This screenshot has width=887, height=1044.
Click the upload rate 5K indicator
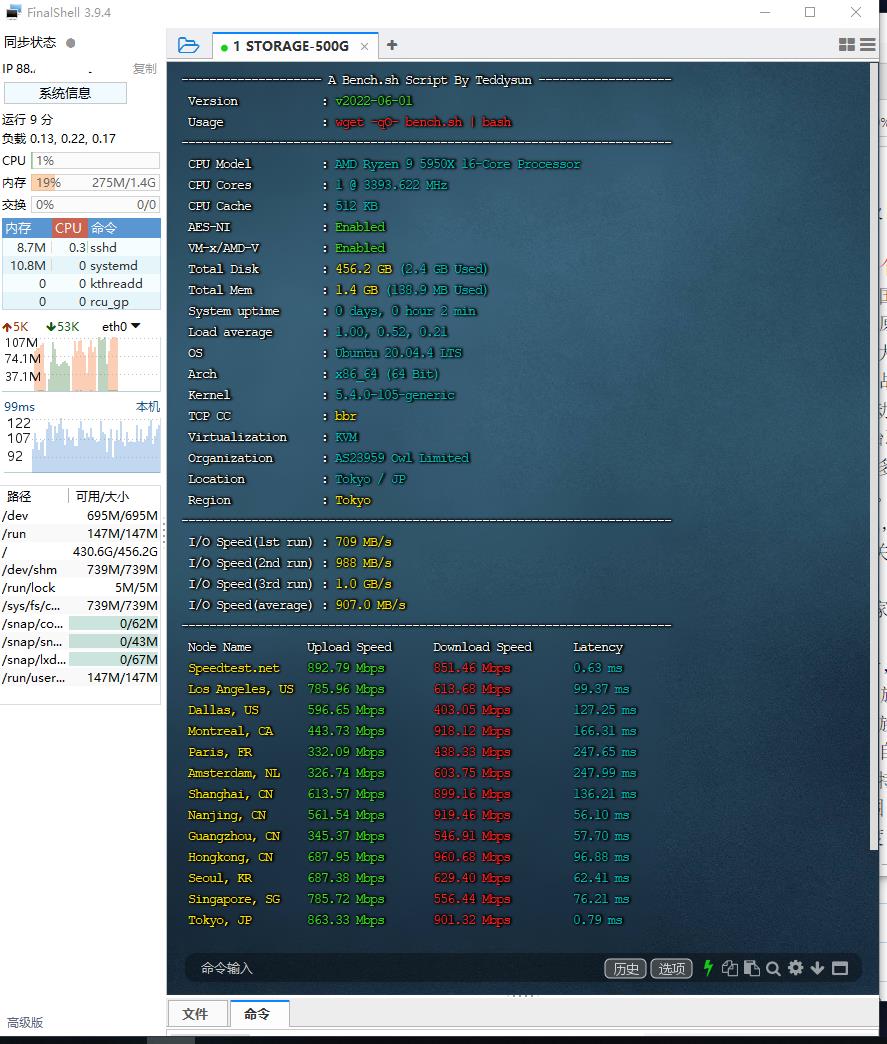tap(15, 326)
